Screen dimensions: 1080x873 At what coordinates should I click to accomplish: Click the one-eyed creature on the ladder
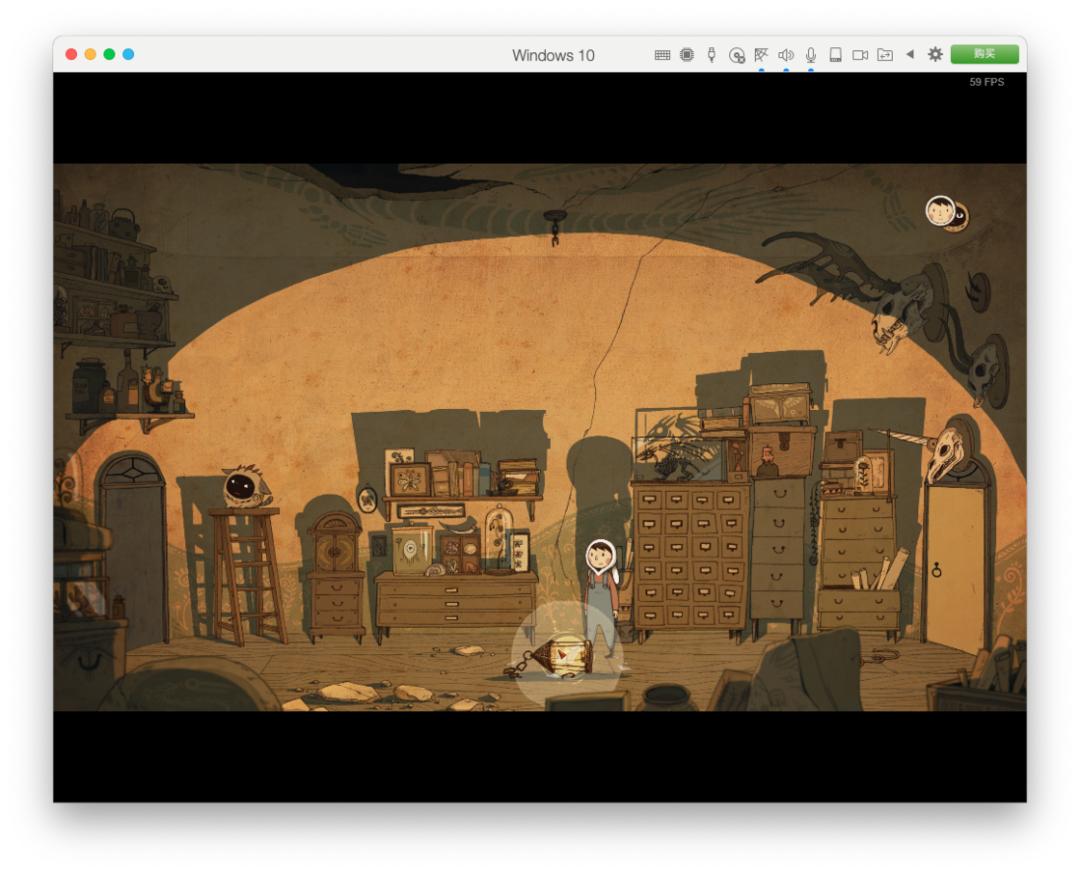(240, 487)
